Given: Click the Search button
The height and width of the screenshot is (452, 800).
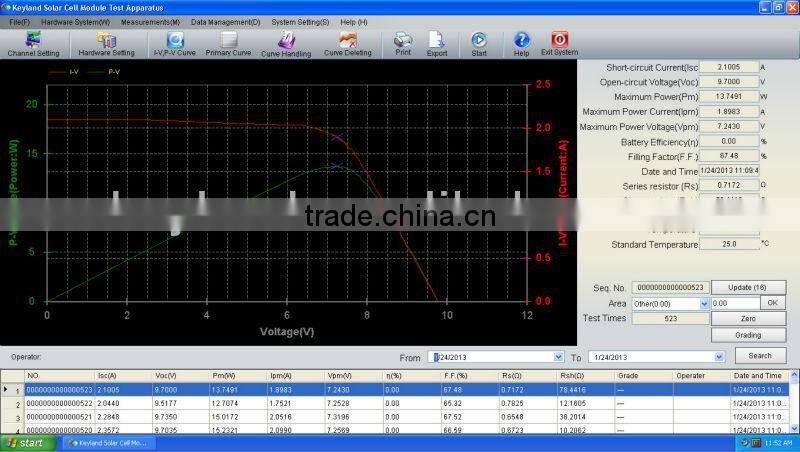Looking at the screenshot, I should 760,355.
